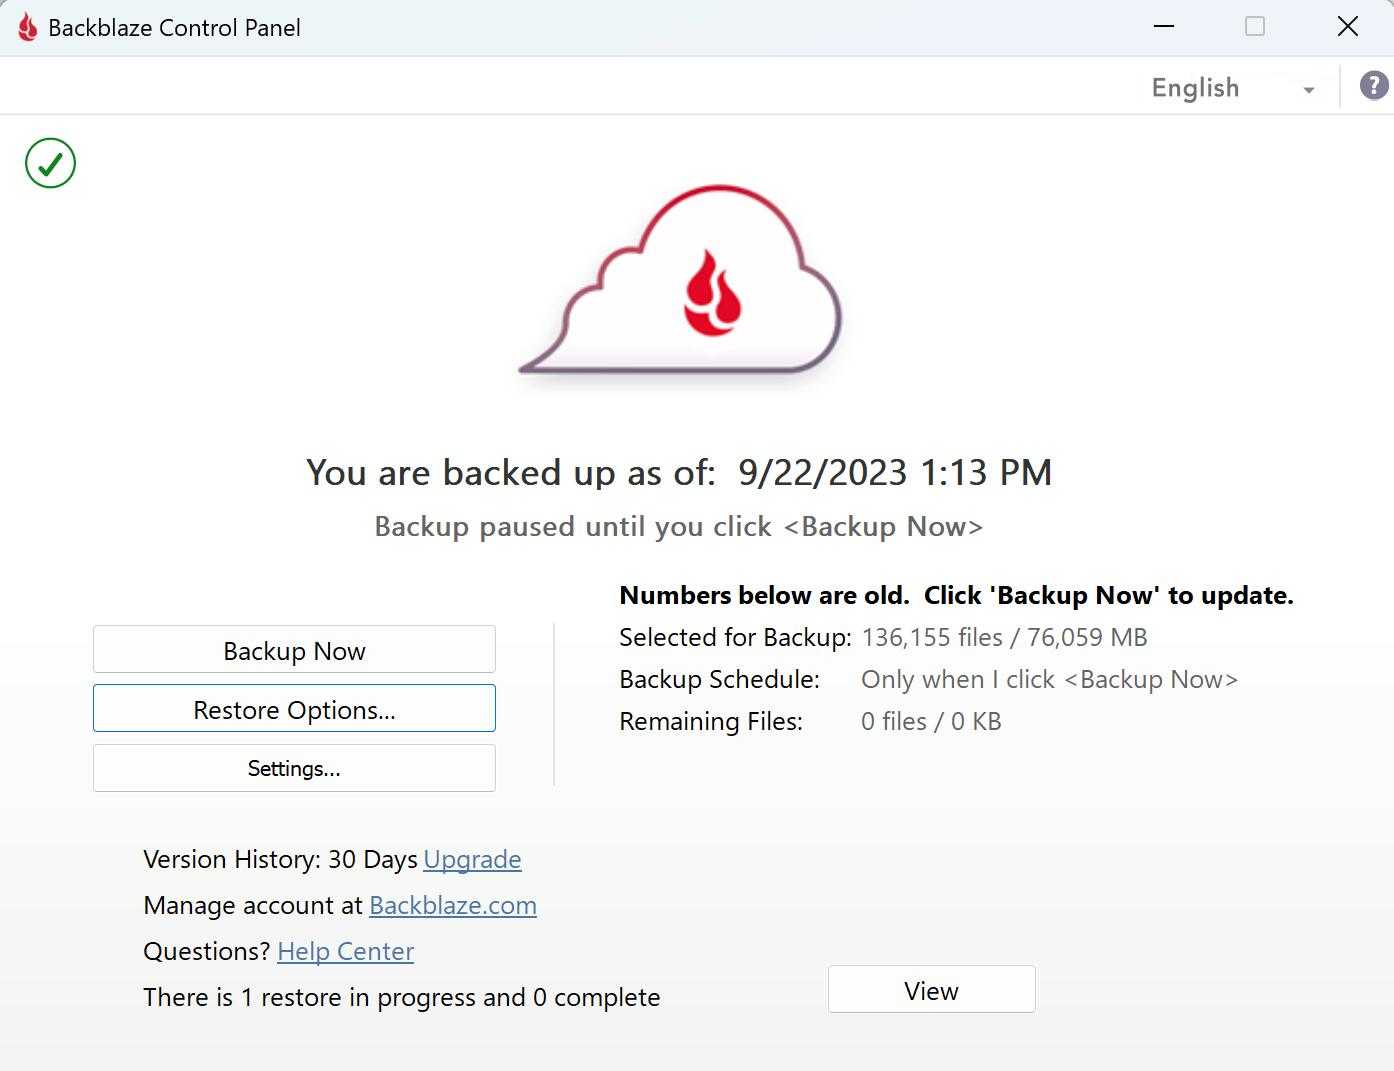1394x1071 pixels.
Task: Open the Backblaze.com account link
Action: tap(453, 905)
